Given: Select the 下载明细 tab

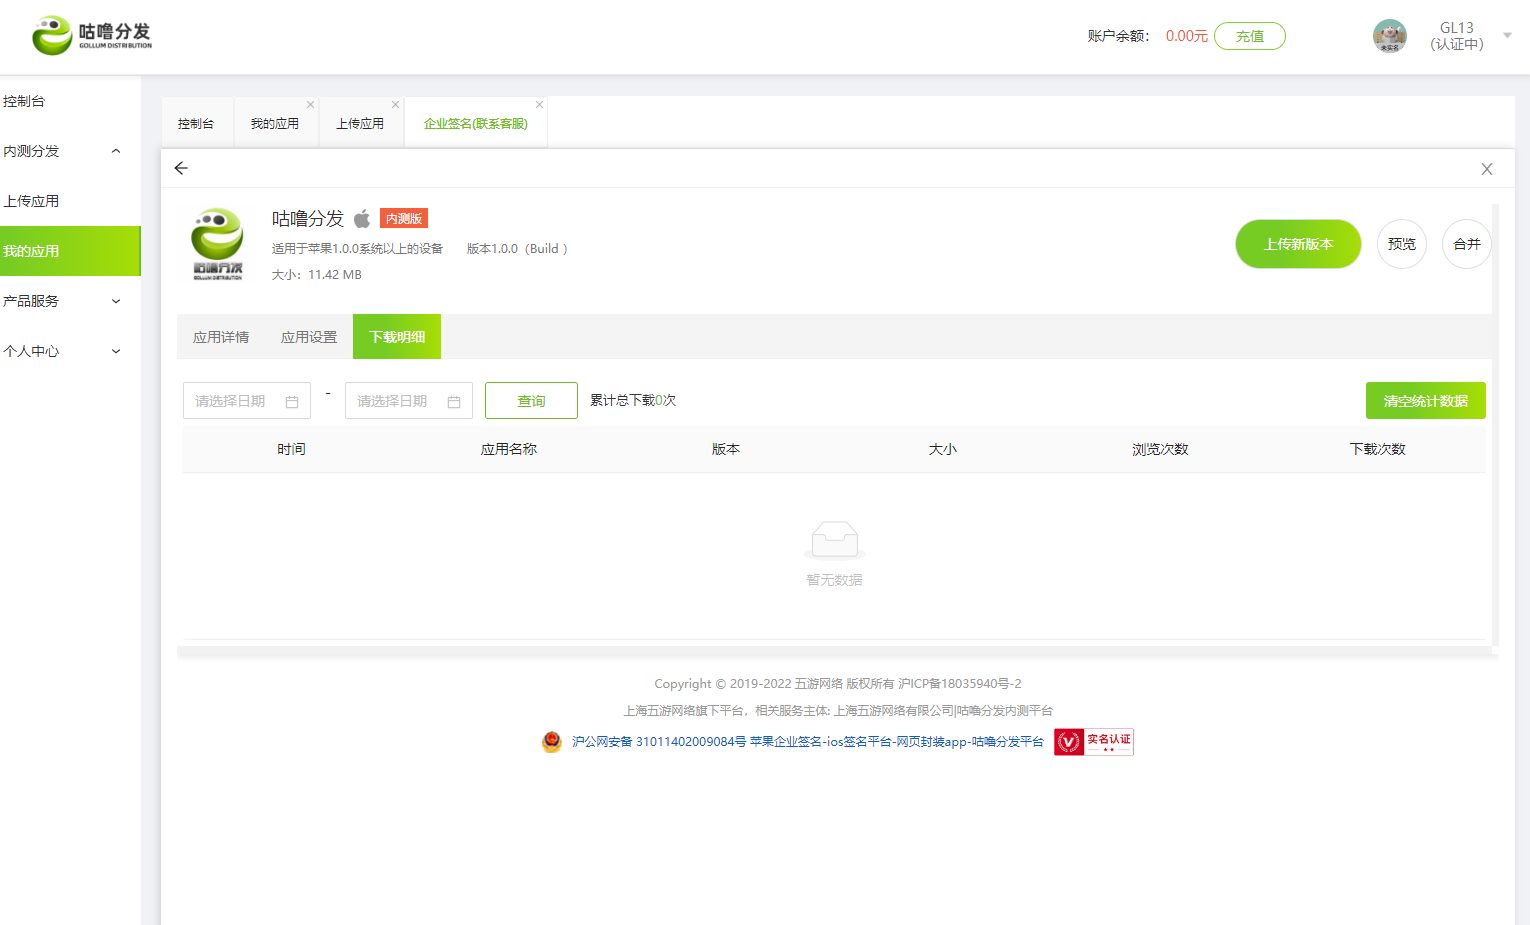Looking at the screenshot, I should (397, 337).
